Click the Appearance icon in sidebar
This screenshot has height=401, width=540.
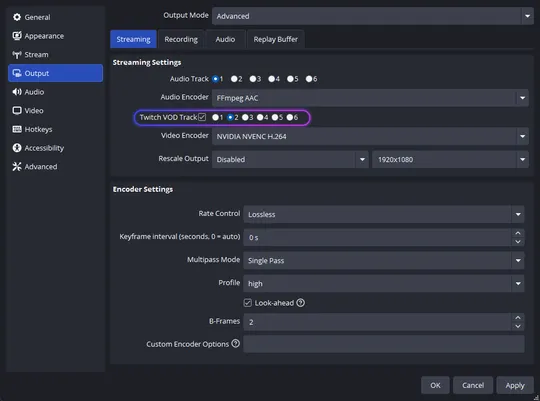point(17,35)
